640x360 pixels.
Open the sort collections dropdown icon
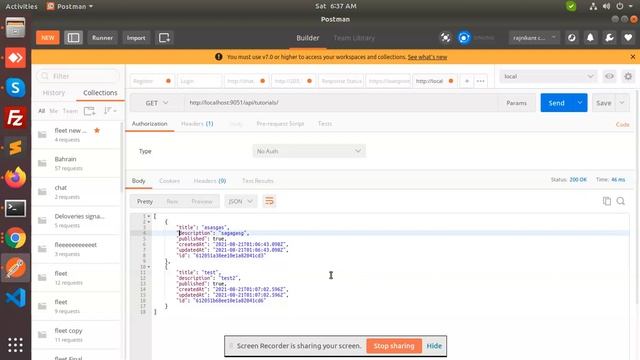pos(110,111)
